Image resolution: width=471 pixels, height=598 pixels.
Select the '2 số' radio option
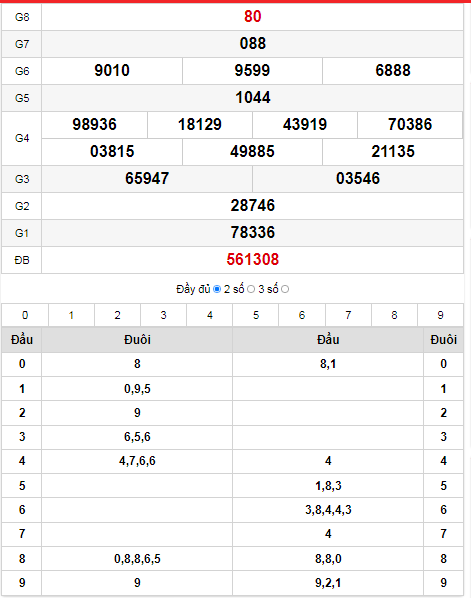(x=251, y=289)
